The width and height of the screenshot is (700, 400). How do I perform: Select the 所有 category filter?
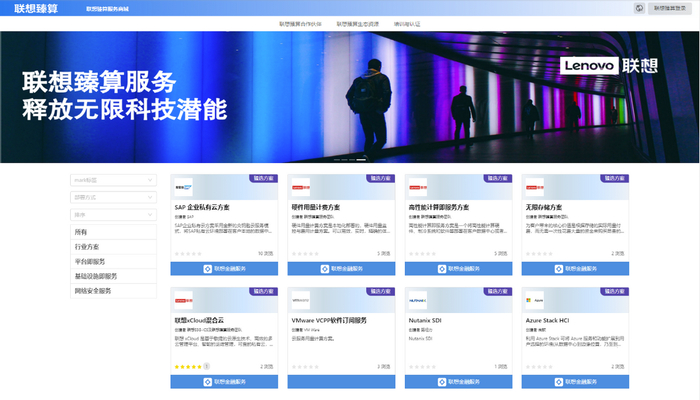[x=113, y=232]
